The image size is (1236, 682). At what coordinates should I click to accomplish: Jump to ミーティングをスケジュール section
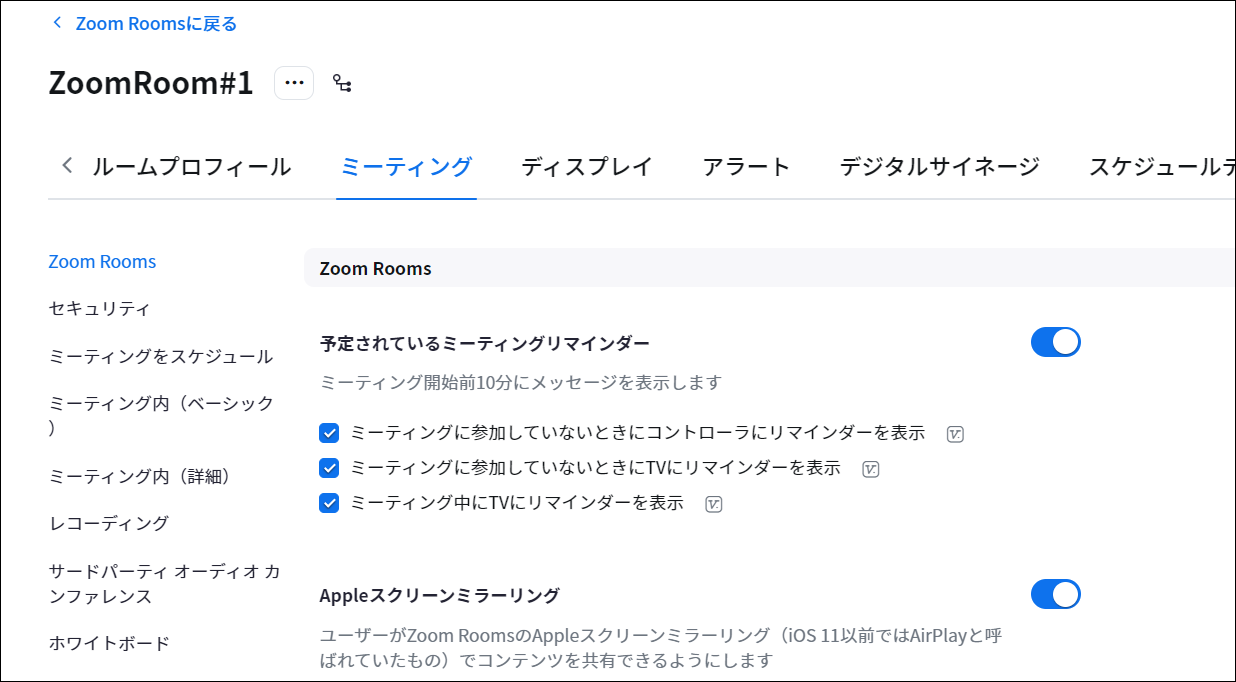click(161, 357)
